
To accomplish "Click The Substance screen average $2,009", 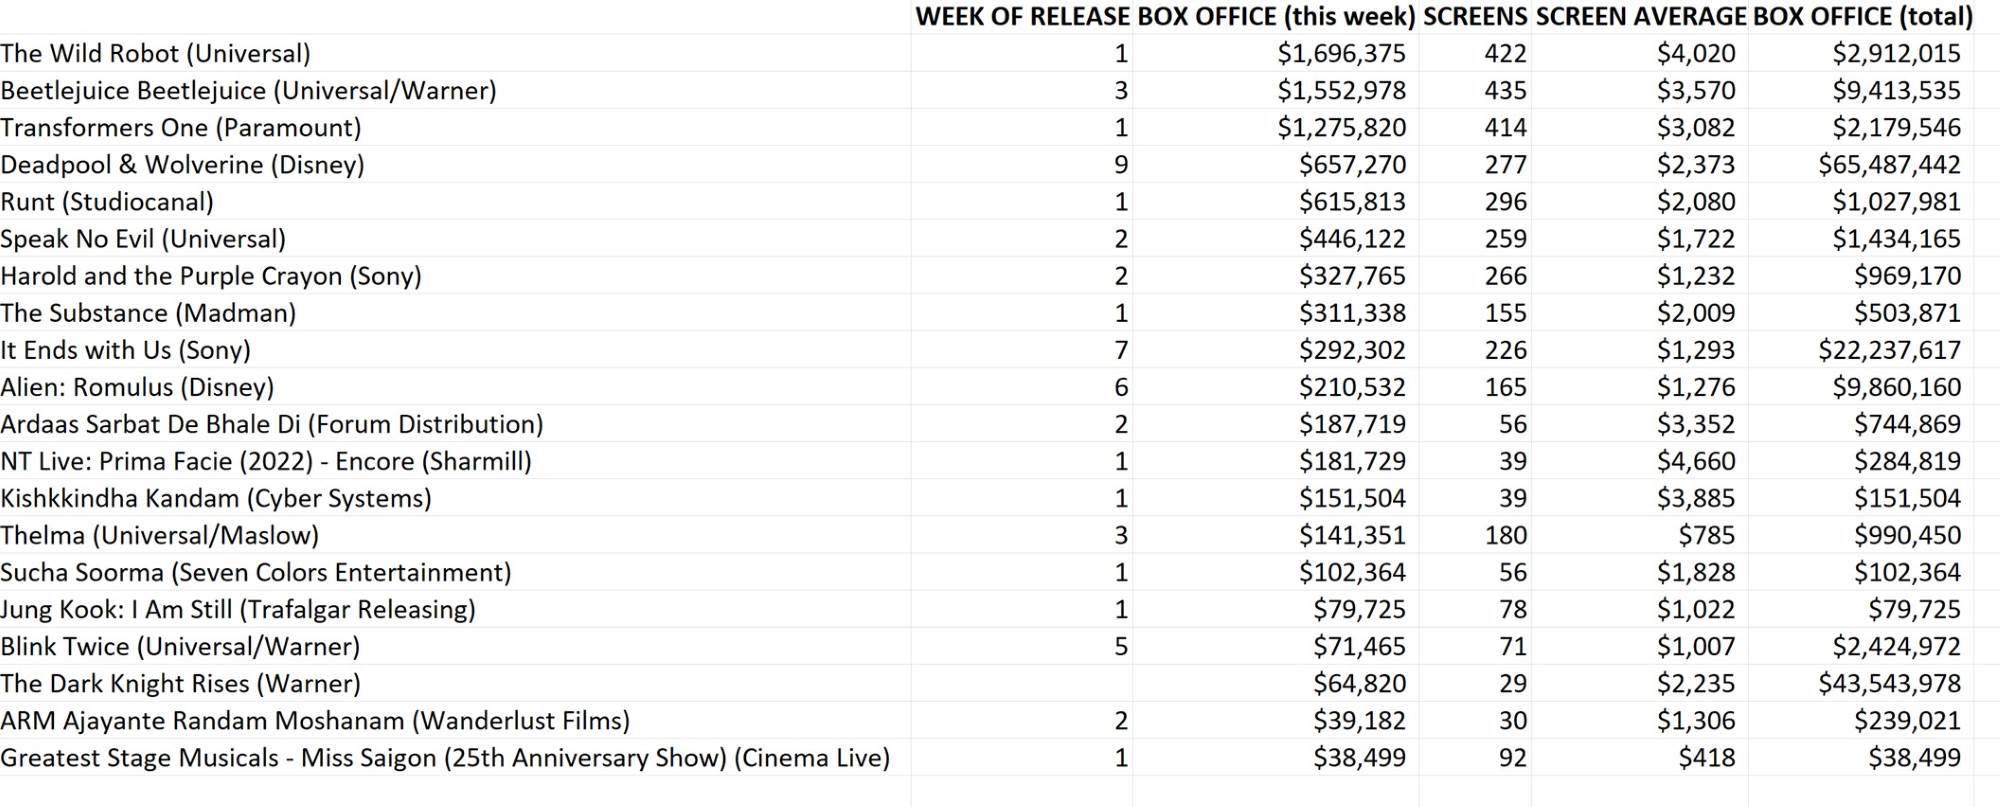I will pyautogui.click(x=1695, y=313).
